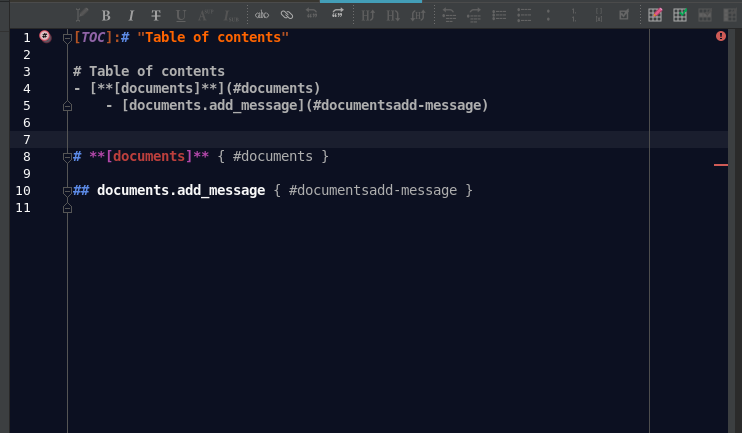This screenshot has width=742, height=433.
Task: Apply subscript formatting
Action: (231, 16)
